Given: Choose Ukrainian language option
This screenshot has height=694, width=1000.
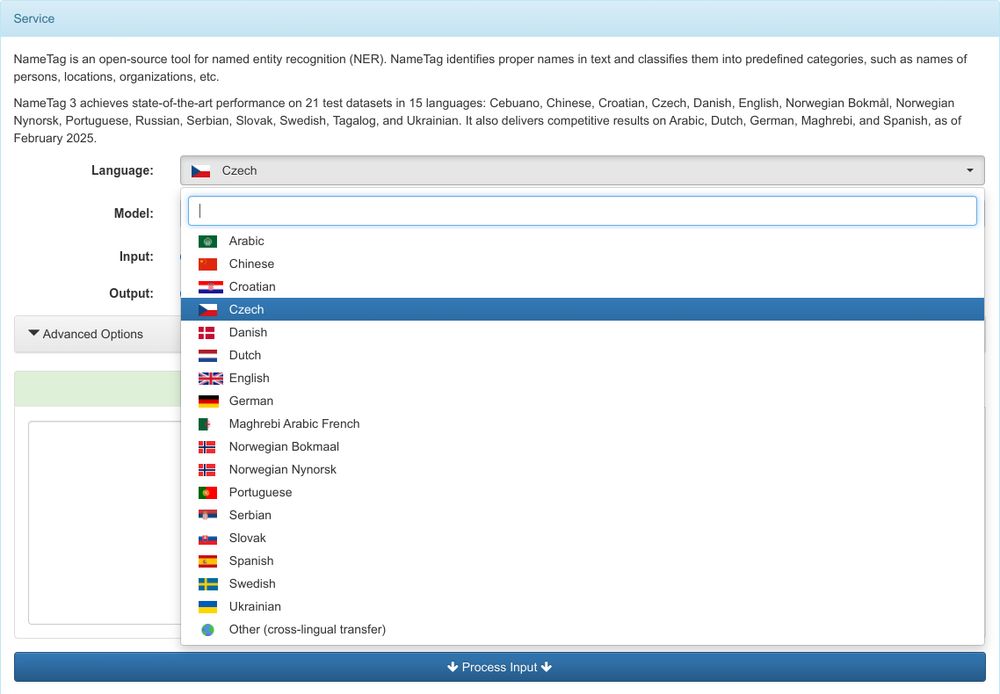Looking at the screenshot, I should (582, 607).
